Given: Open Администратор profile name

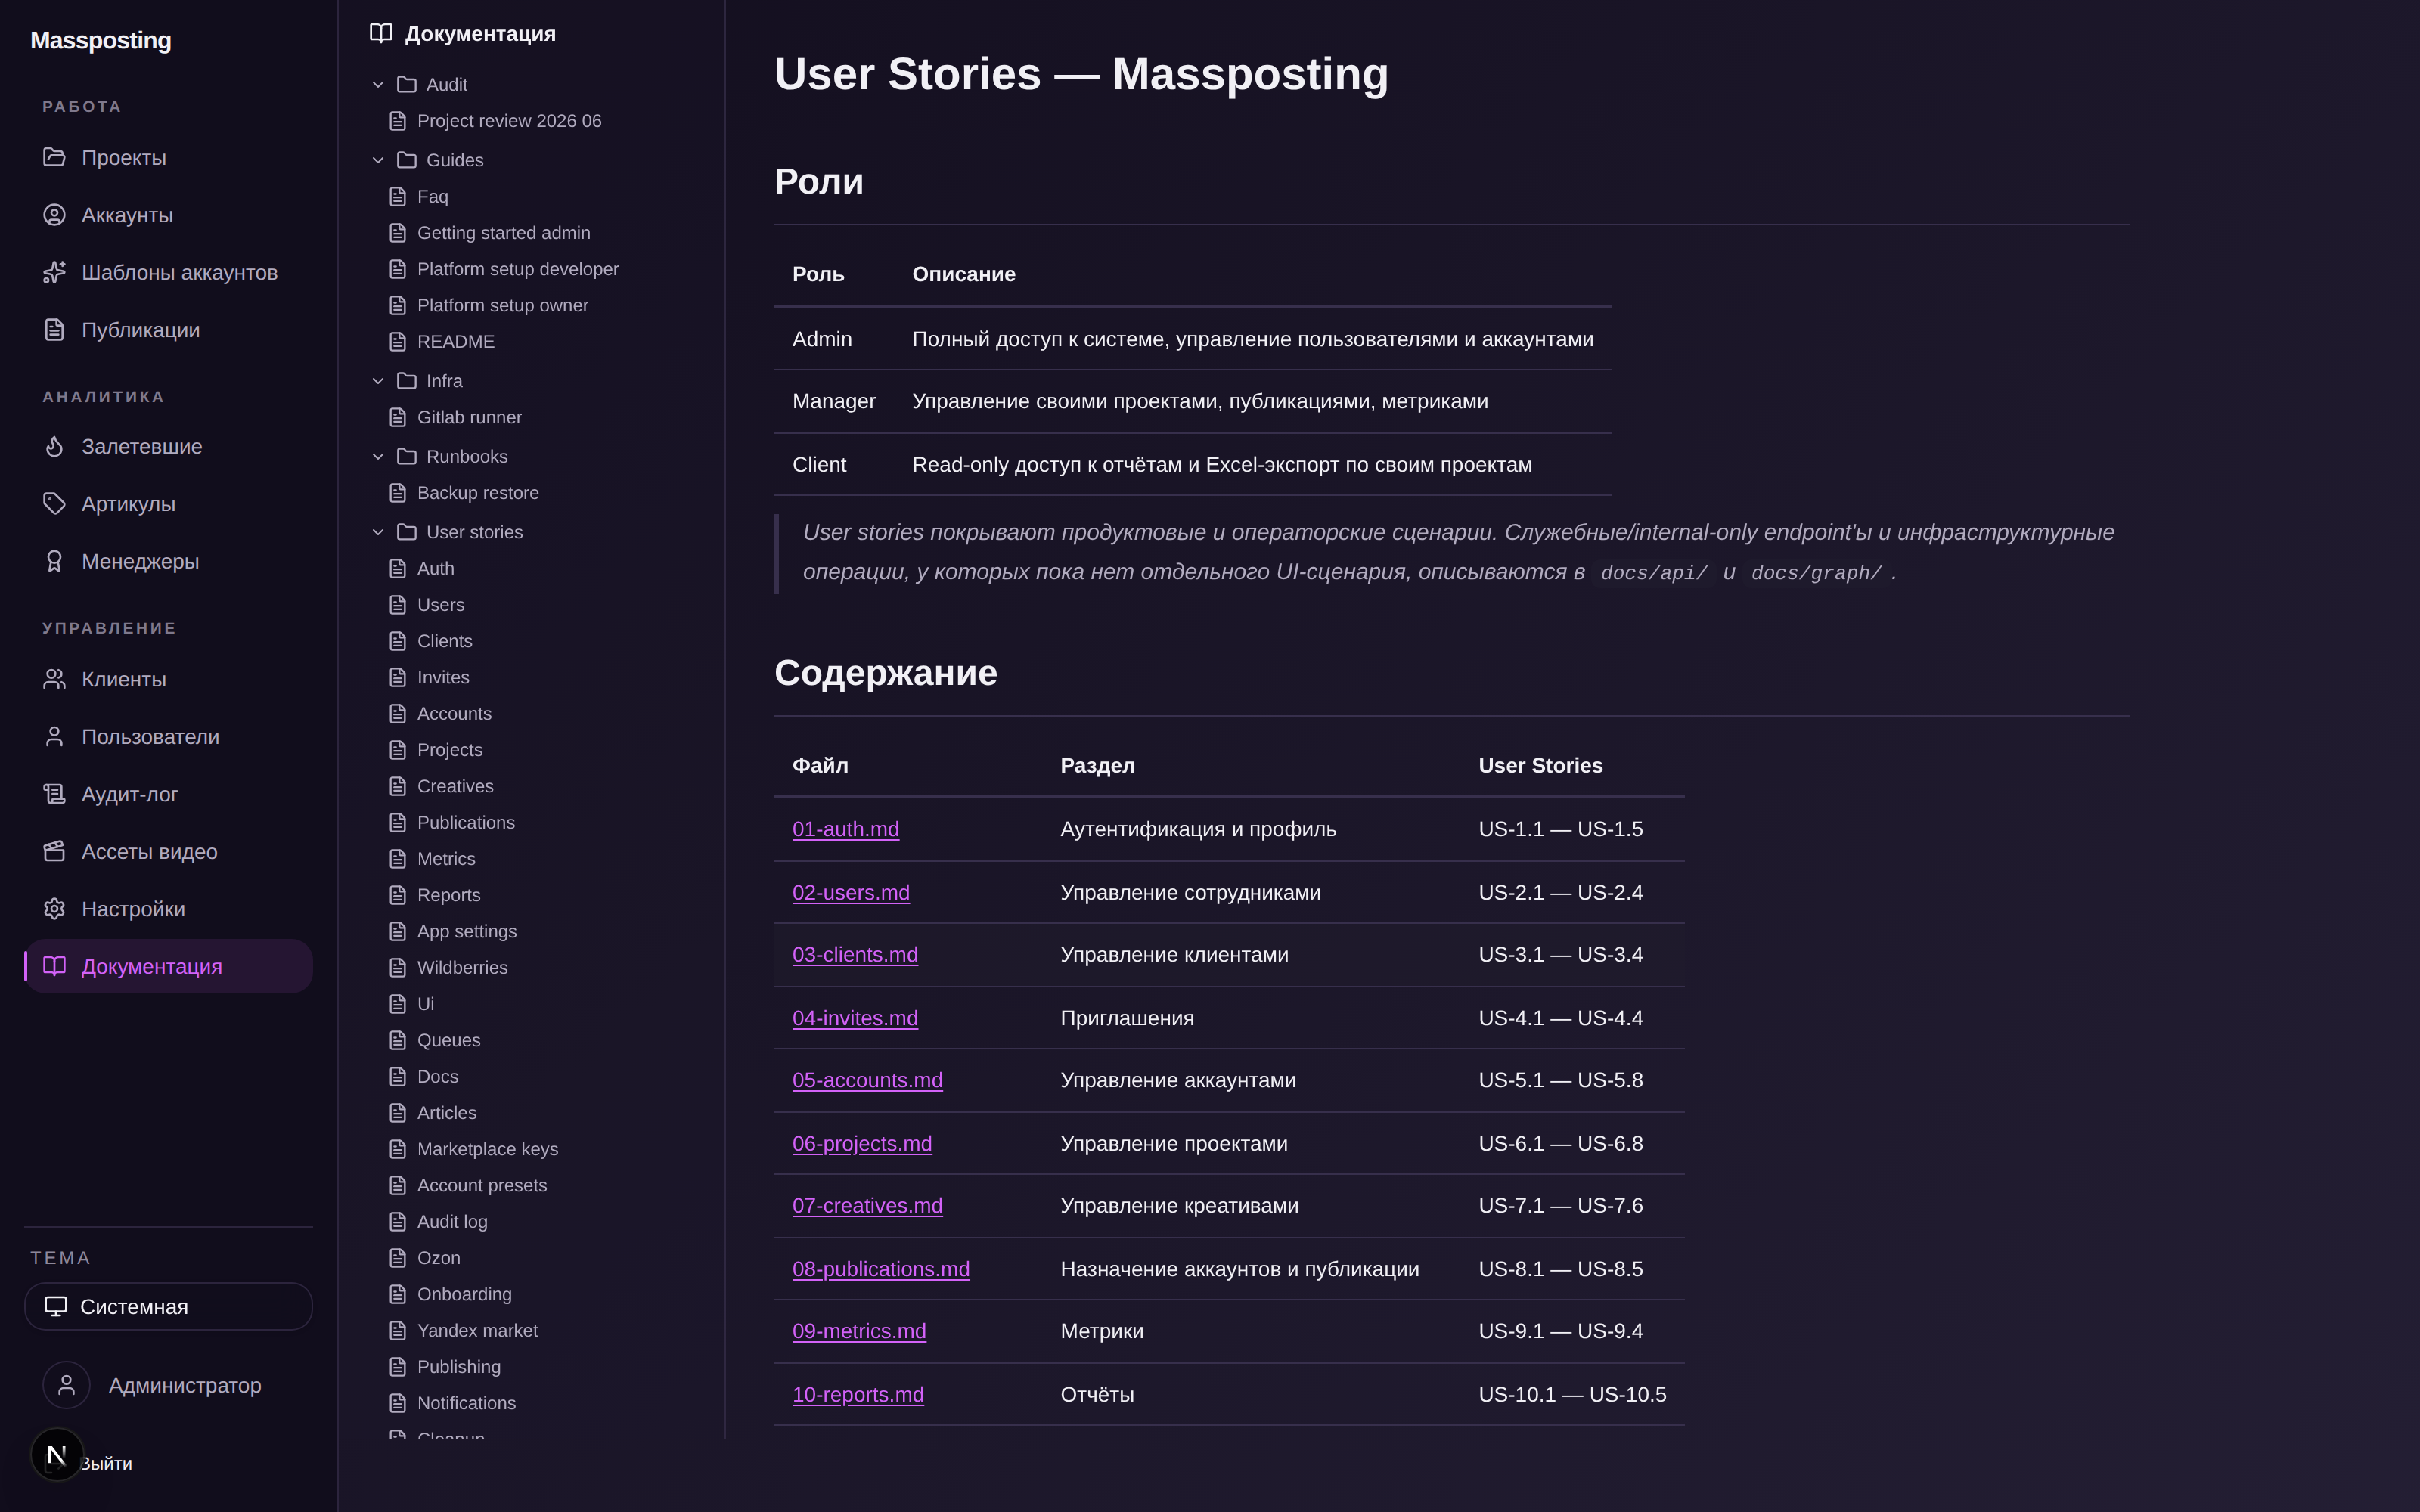Looking at the screenshot, I should click(185, 1385).
